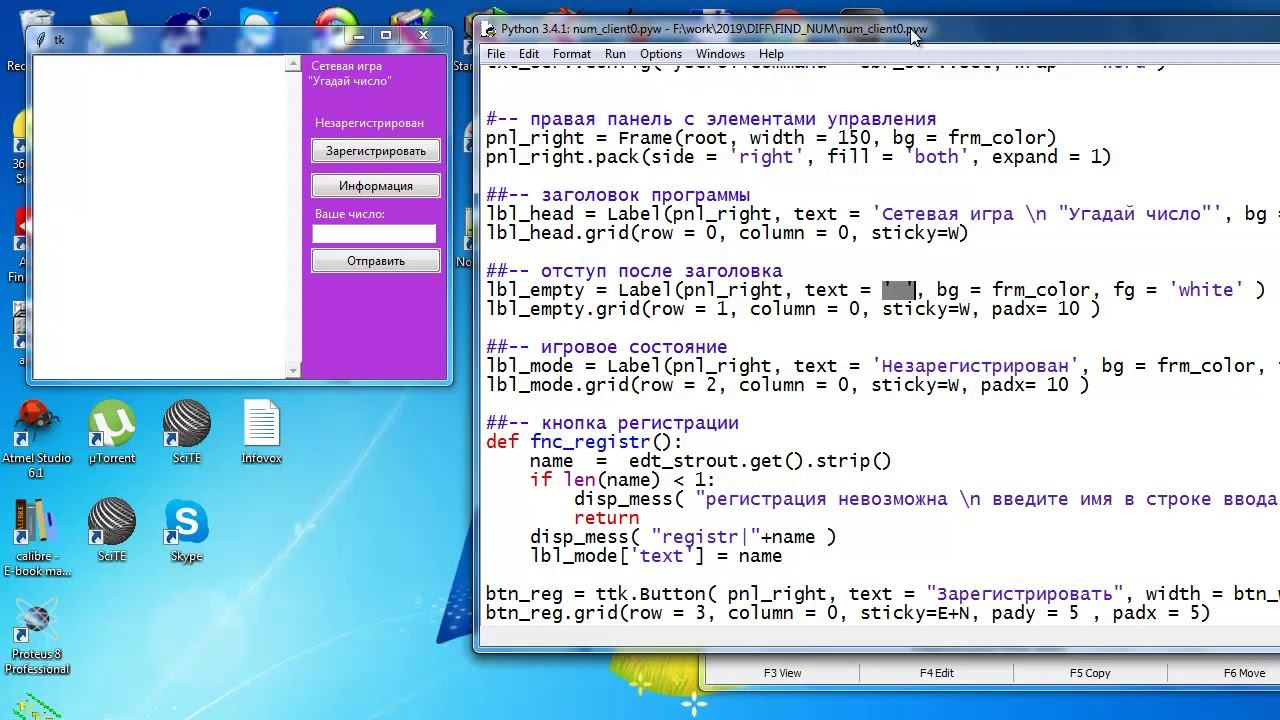Click the "pnl_right.pack" code line

tap(799, 157)
